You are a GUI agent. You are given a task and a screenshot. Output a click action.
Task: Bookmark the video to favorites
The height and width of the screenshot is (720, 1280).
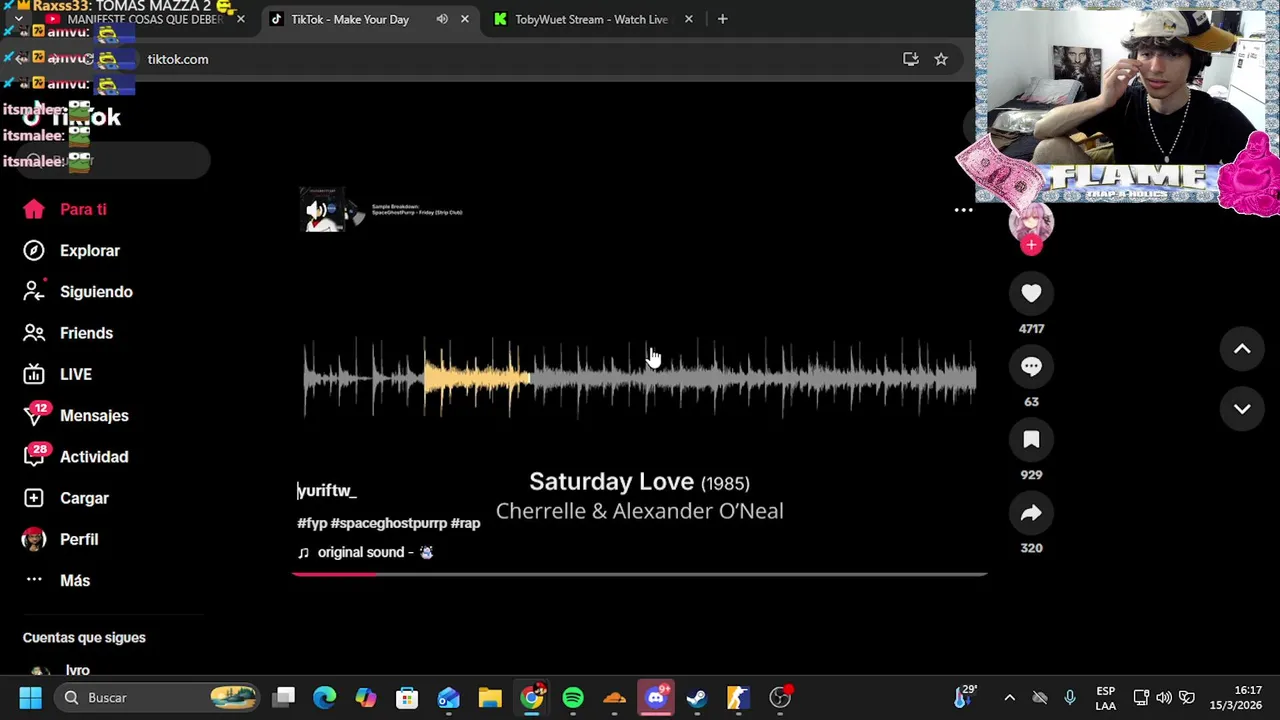(x=1031, y=439)
